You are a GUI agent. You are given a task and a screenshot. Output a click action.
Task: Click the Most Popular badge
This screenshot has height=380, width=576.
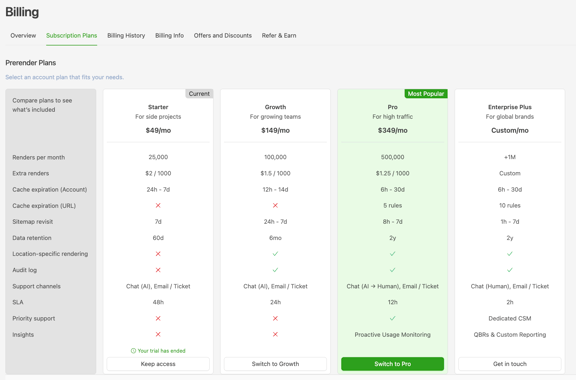coord(426,94)
